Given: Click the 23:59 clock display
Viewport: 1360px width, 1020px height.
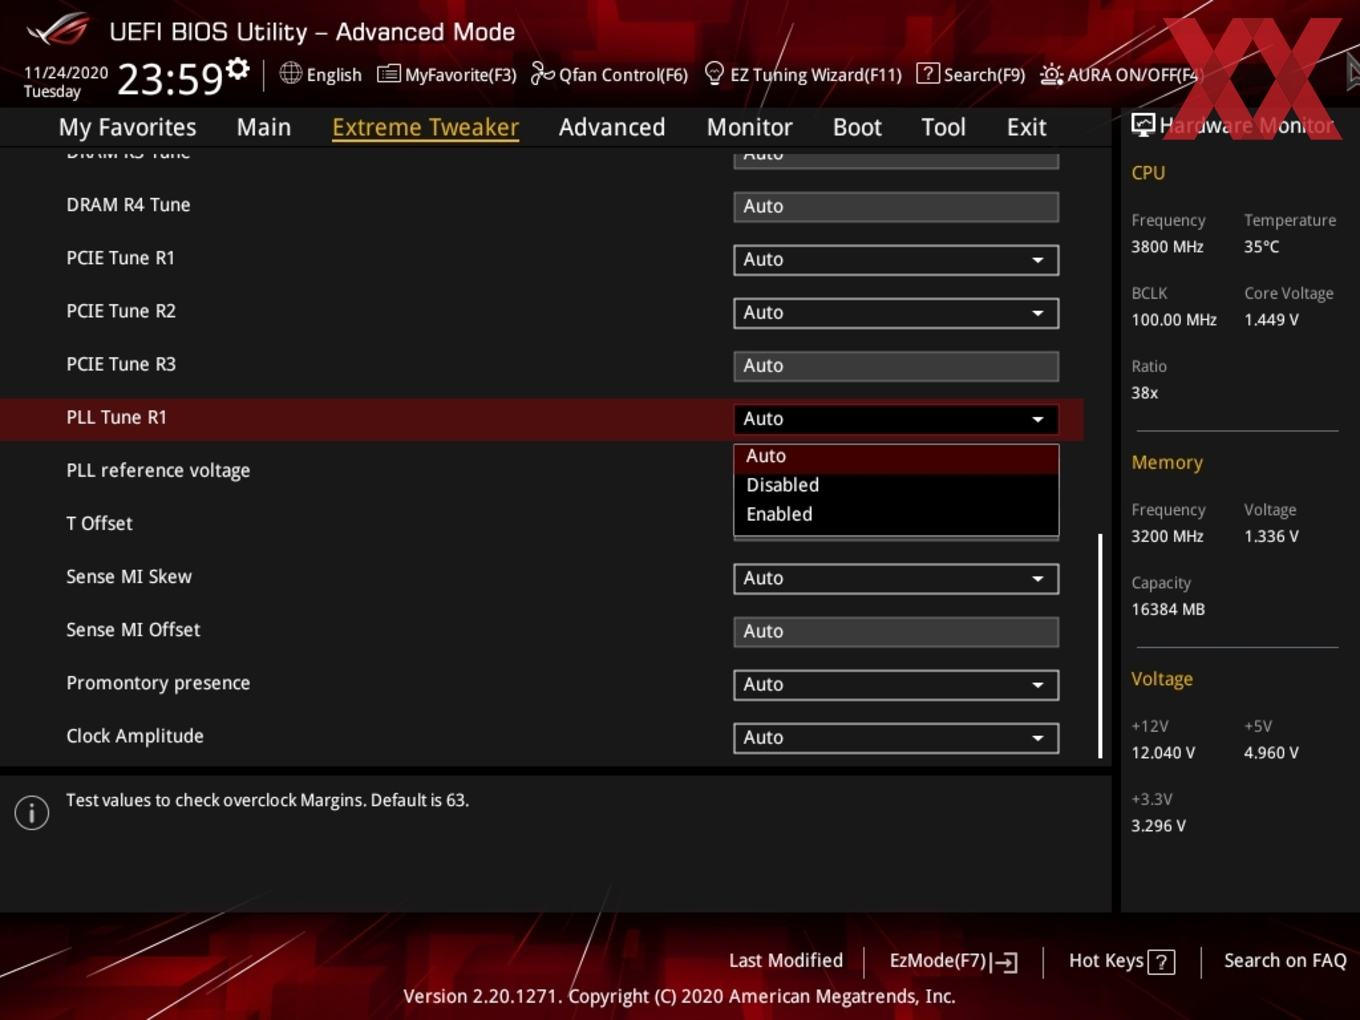Looking at the screenshot, I should [x=170, y=79].
